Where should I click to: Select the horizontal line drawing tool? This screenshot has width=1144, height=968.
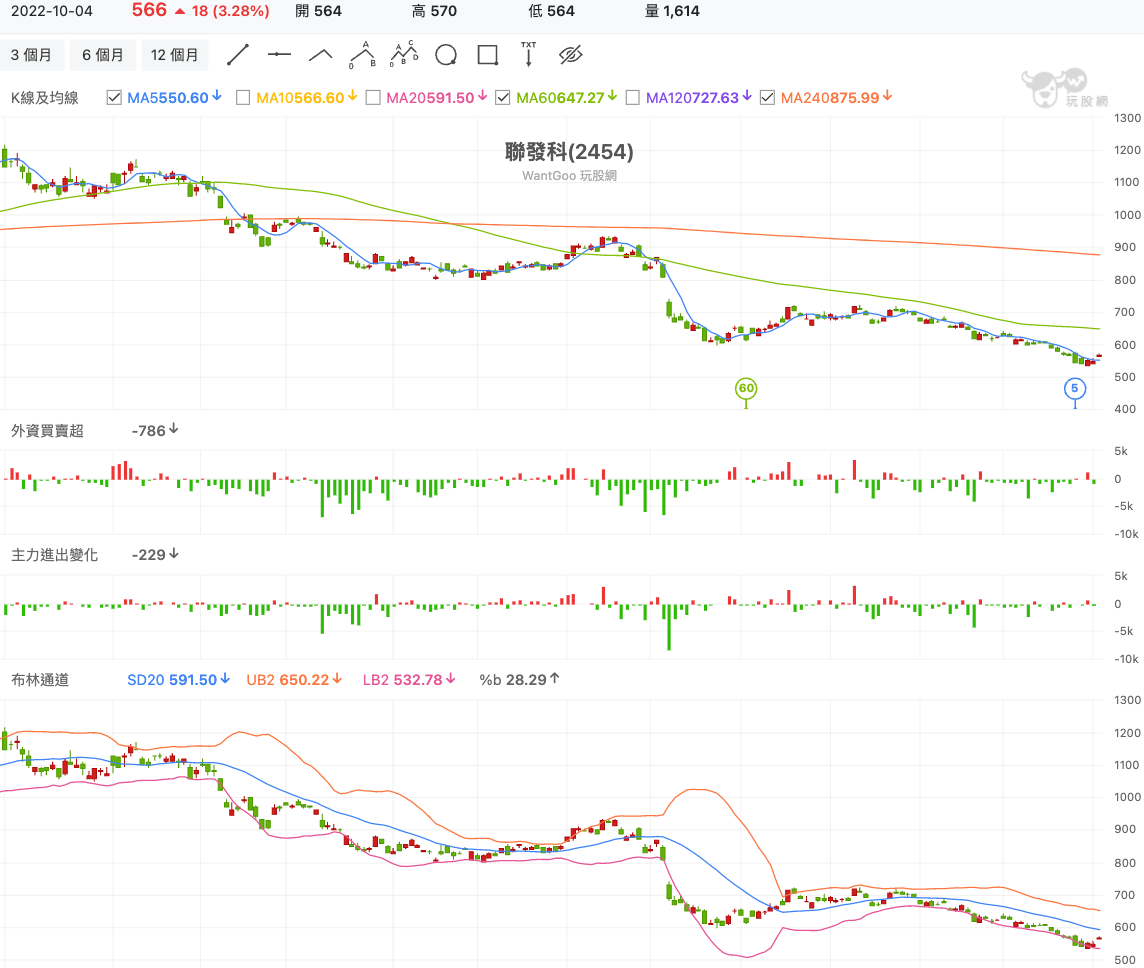click(x=279, y=55)
